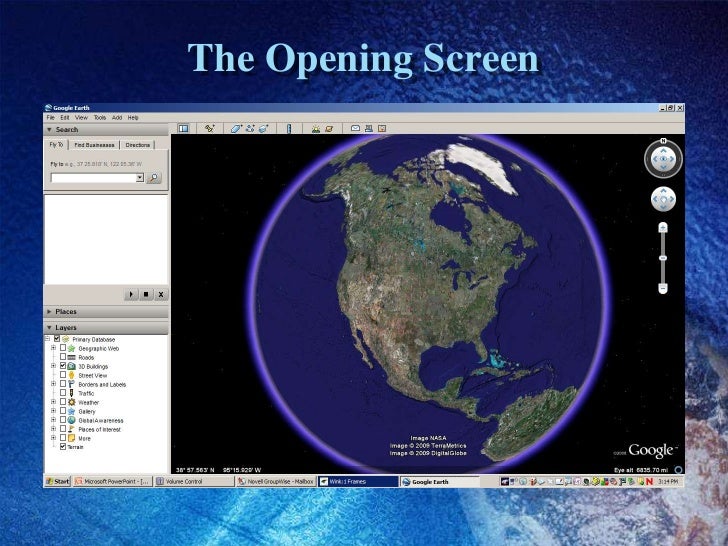Screen dimensions: 728x546
Task: Enable the Borders and Labels checkbox
Action: tap(63, 384)
